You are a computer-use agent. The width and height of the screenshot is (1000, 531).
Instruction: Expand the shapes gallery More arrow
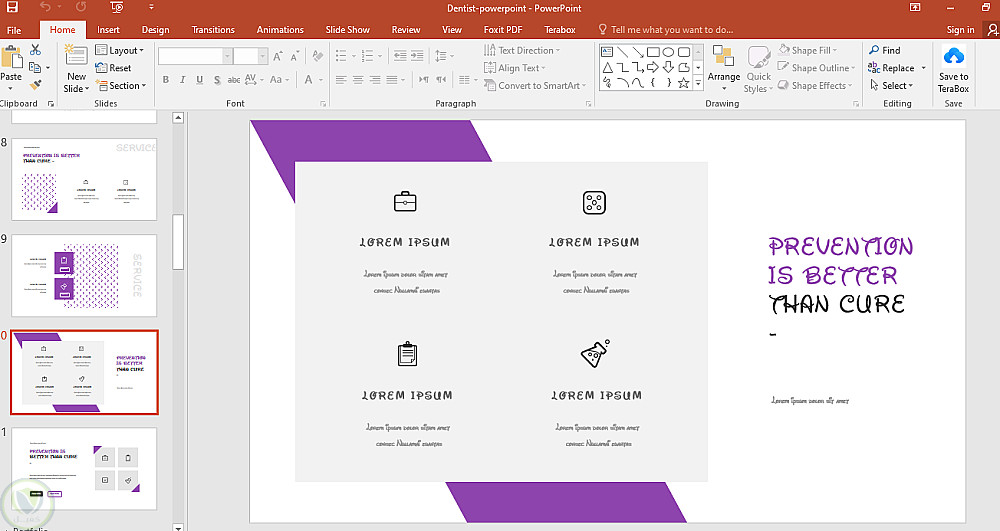698,83
